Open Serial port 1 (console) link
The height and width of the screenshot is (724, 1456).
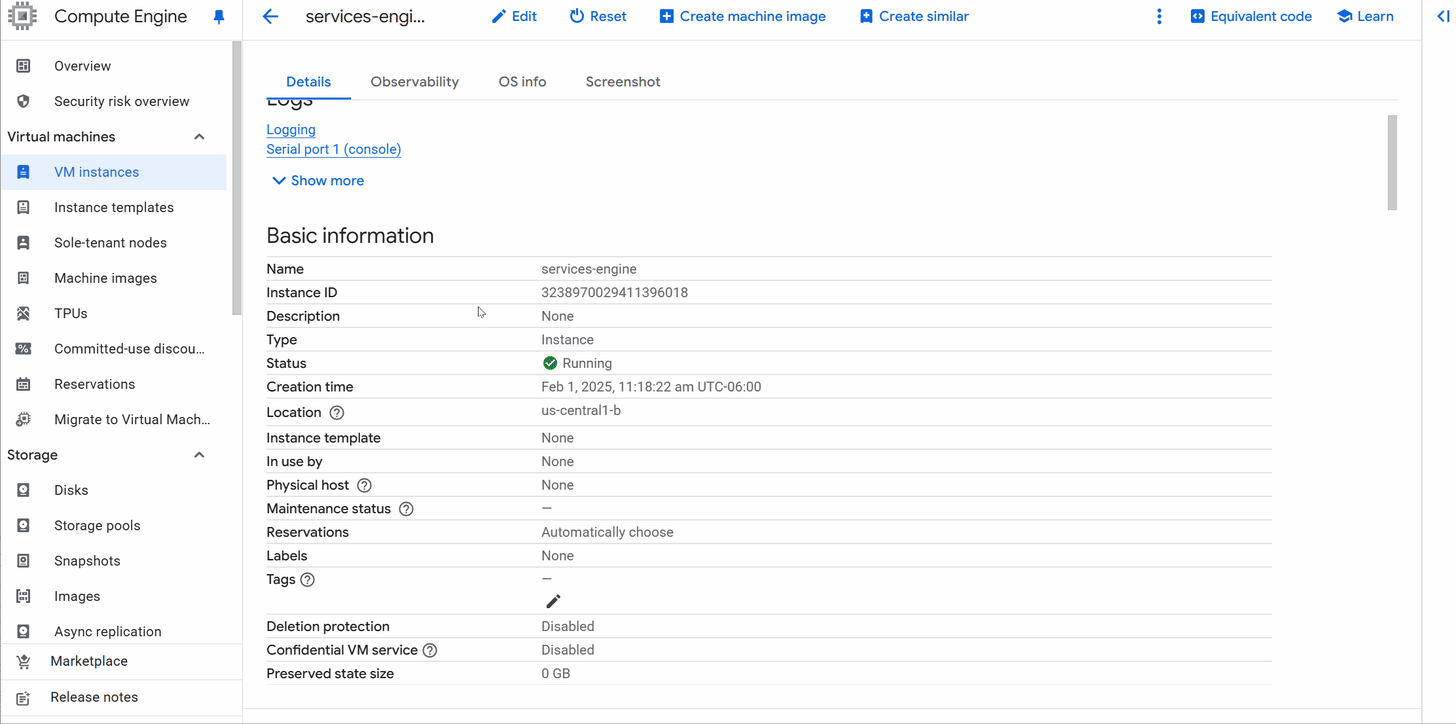click(334, 149)
